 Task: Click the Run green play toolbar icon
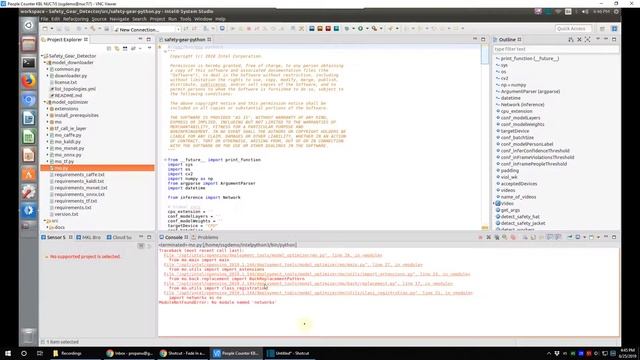pos(360,29)
